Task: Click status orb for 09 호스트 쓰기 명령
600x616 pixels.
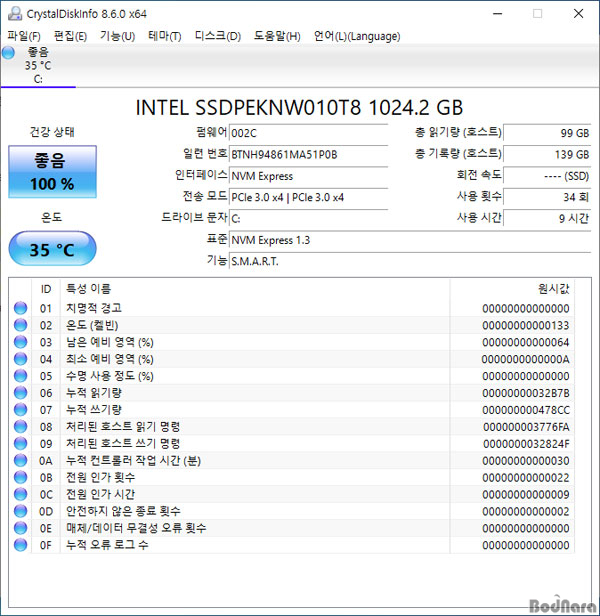Action: tap(20, 443)
